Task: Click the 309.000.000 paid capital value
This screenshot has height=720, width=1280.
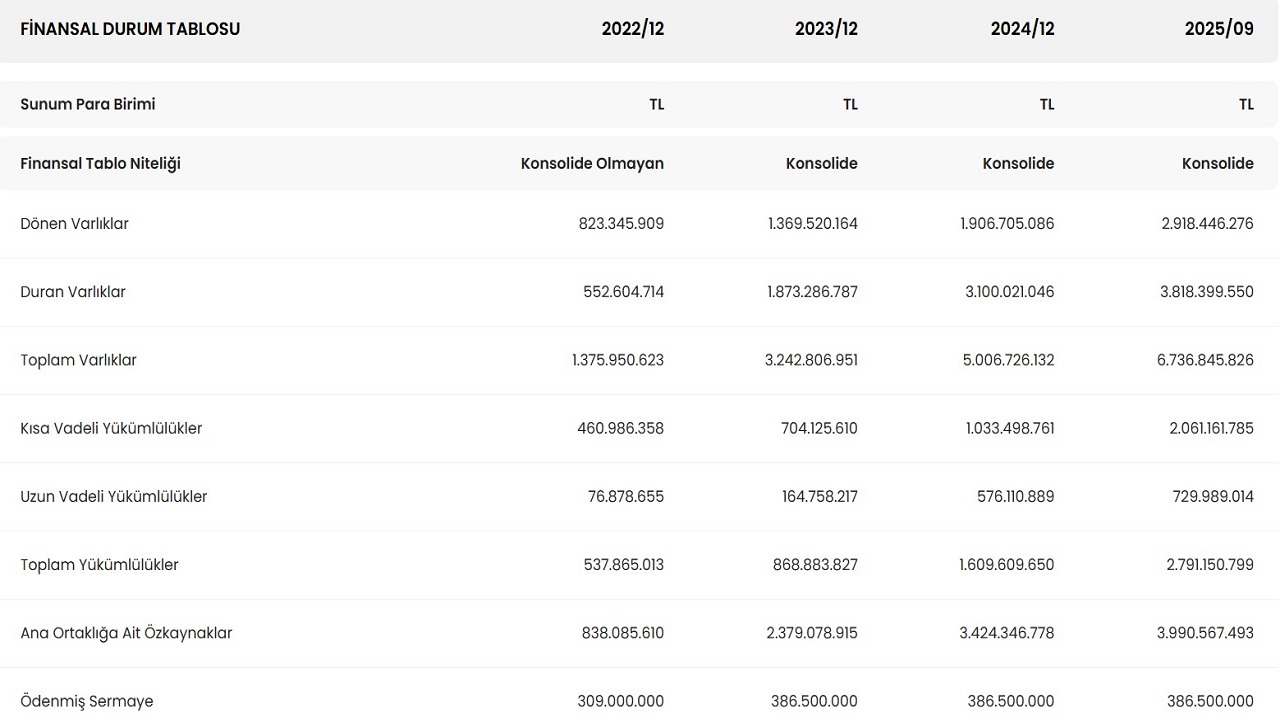Action: 620,701
